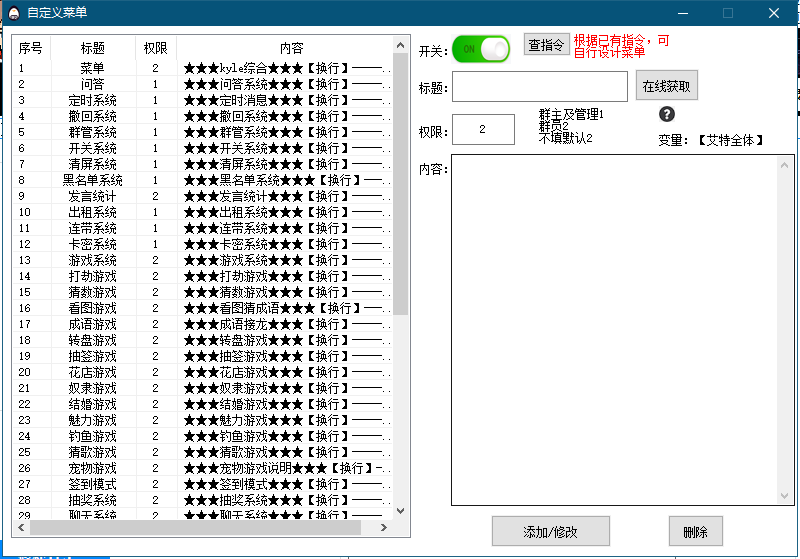Screen dimensions: 800x559
Task: Click the ★★★成语接龙★★★ content cell
Action: [x=285, y=324]
